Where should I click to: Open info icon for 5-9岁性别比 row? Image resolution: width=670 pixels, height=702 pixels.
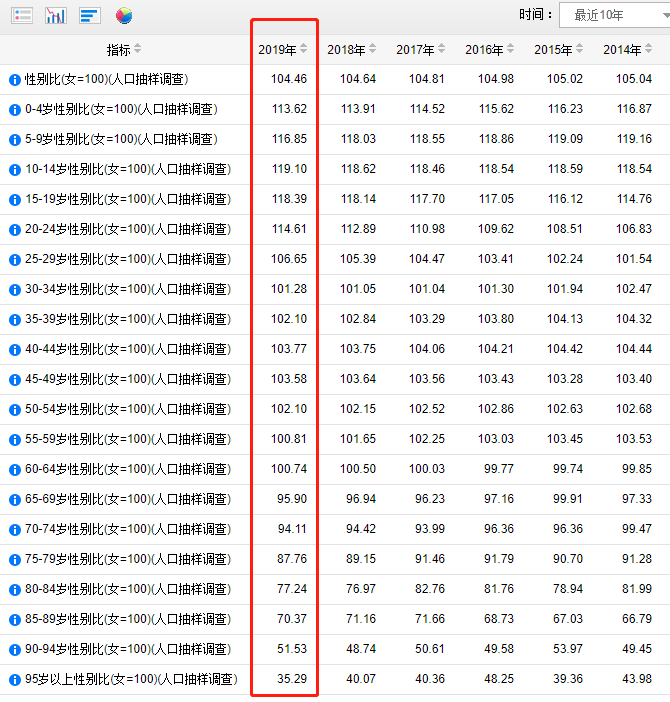point(15,140)
